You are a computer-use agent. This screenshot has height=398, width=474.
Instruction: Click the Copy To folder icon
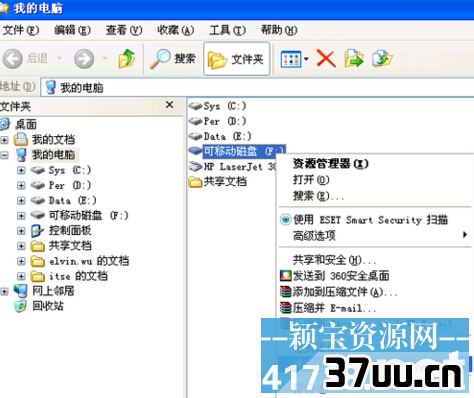[382, 59]
